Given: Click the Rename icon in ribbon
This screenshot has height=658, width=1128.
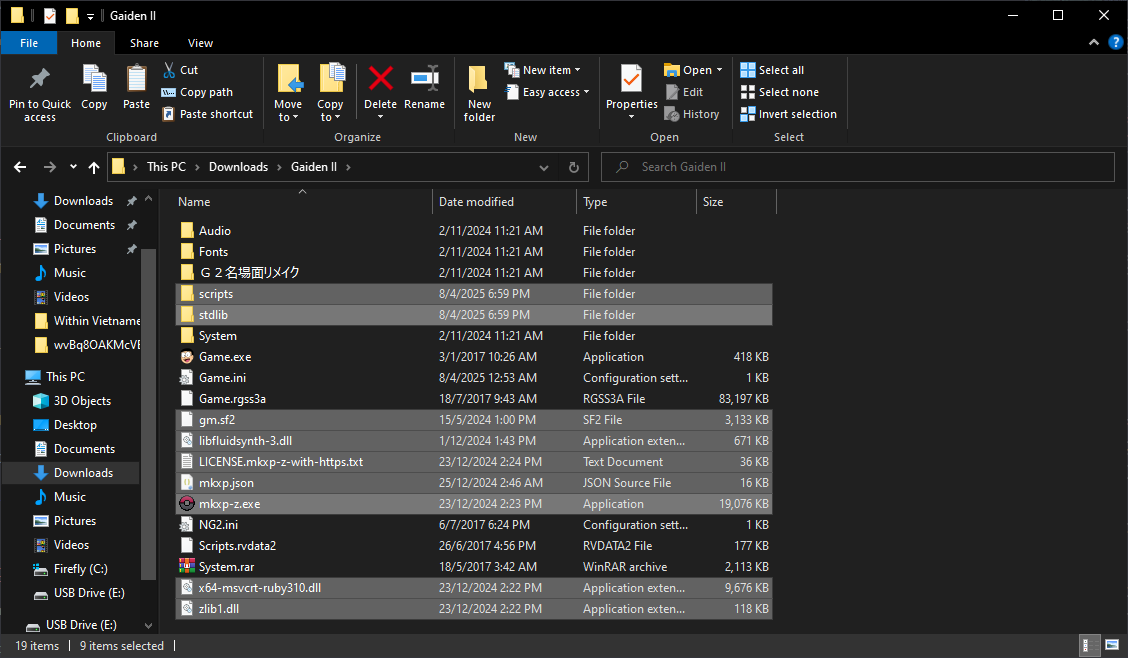Looking at the screenshot, I should [425, 80].
